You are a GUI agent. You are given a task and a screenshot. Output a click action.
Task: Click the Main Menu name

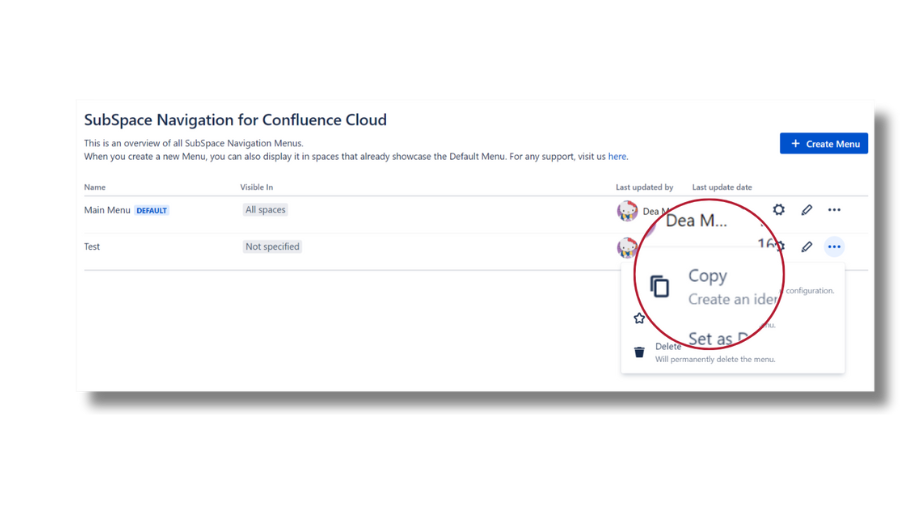pyautogui.click(x=107, y=210)
